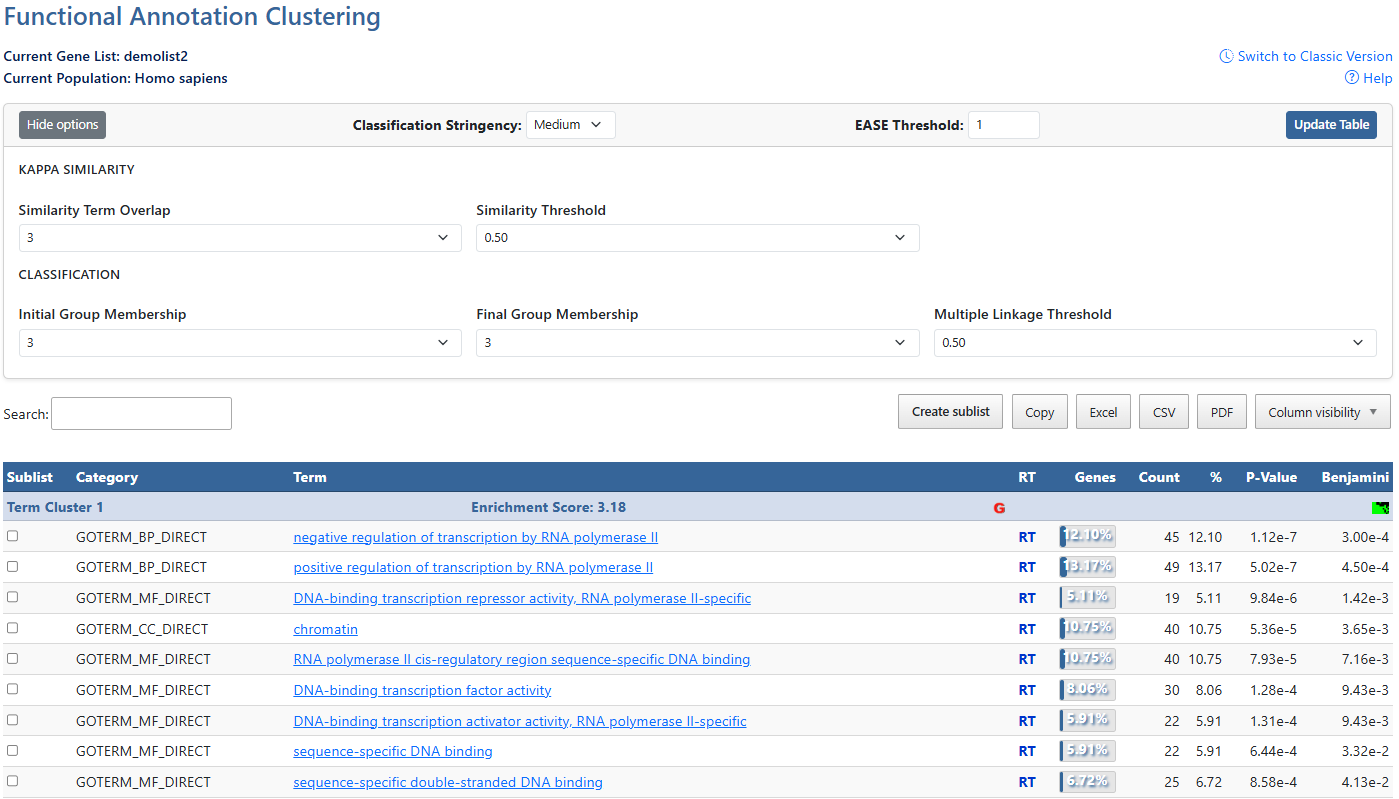1399x799 pixels.
Task: Click the 12.10% gene bar for negative regulation
Action: coord(1086,536)
